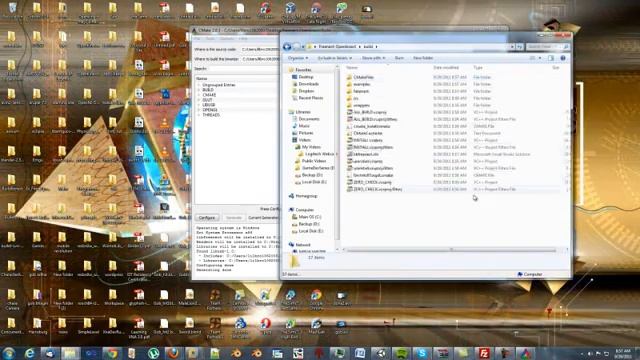Create a New folder from the toolbar
640x360 pixels.
pyautogui.click(x=423, y=58)
